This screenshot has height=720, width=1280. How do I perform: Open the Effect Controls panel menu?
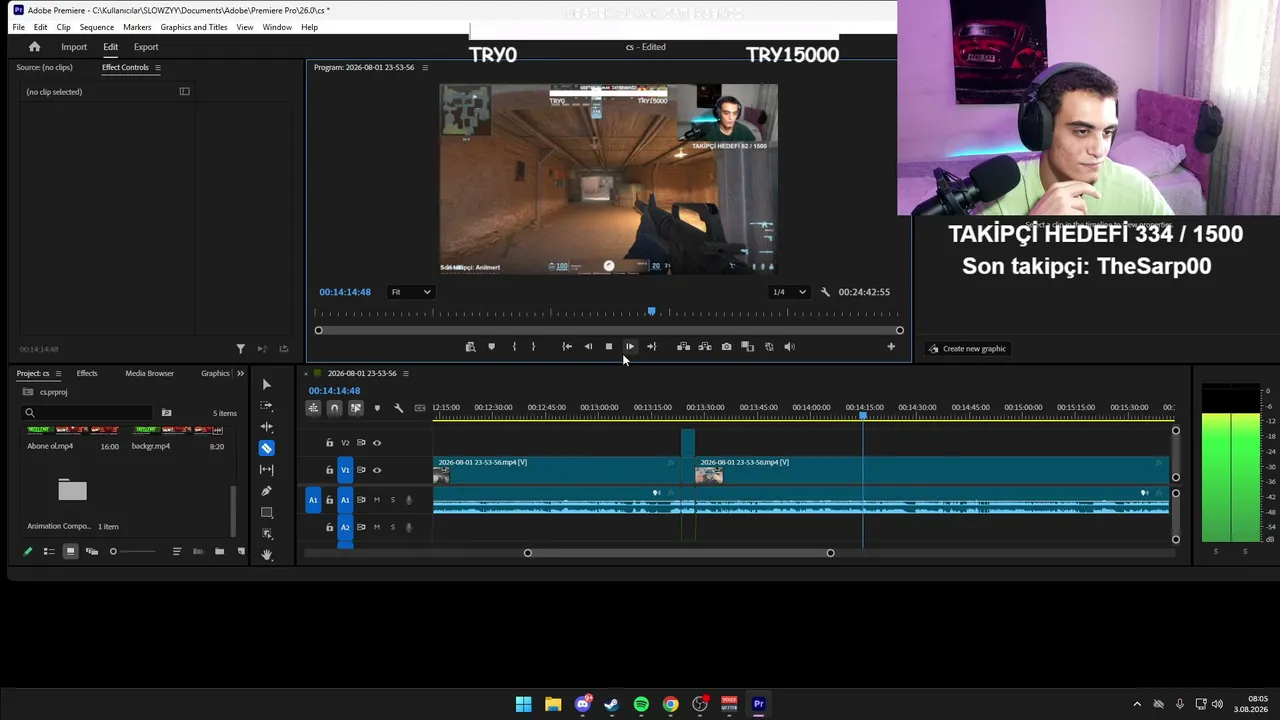tap(157, 68)
